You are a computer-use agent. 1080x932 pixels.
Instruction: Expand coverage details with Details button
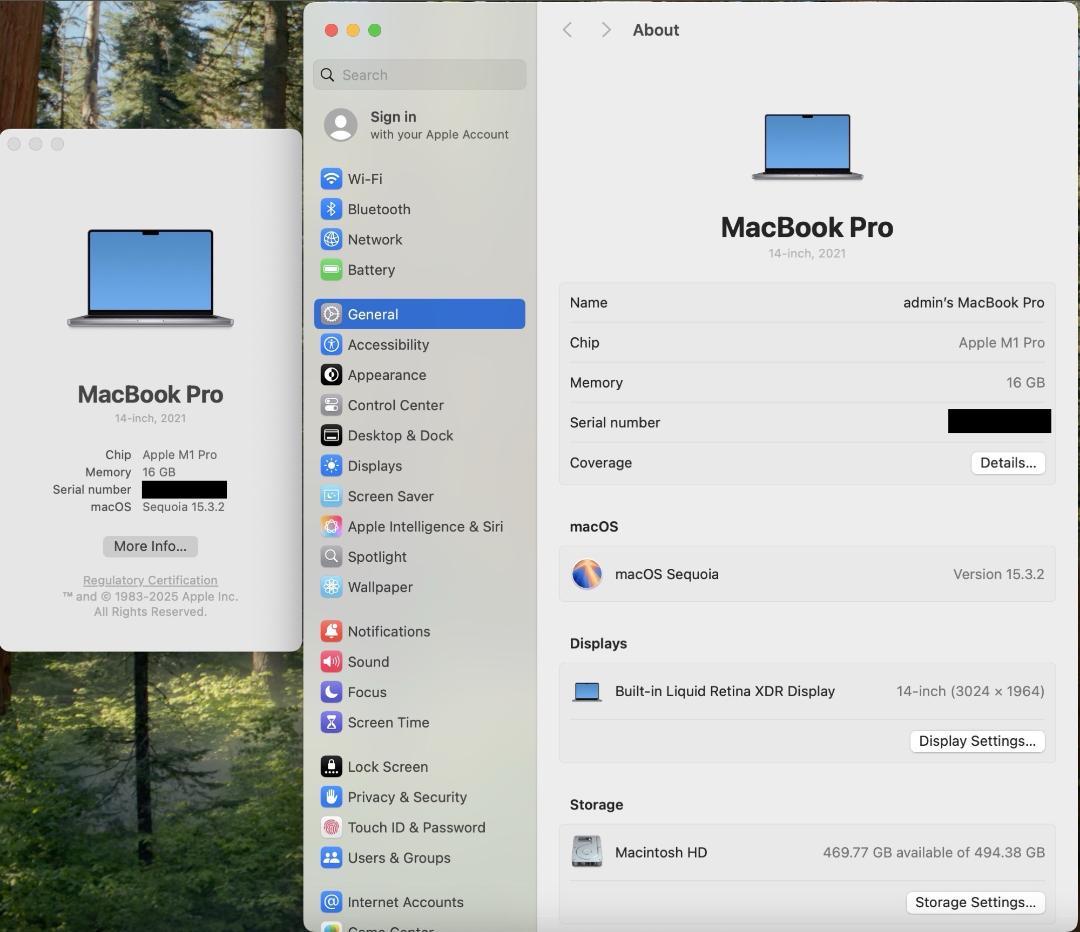(1007, 462)
